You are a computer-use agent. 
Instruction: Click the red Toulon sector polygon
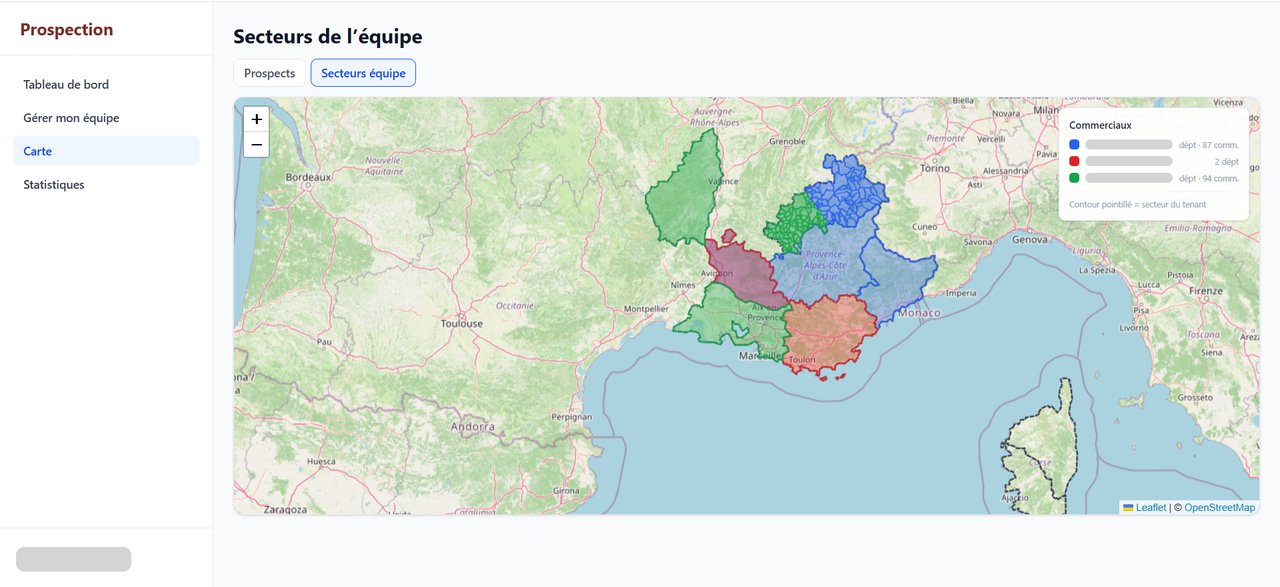pyautogui.click(x=828, y=335)
